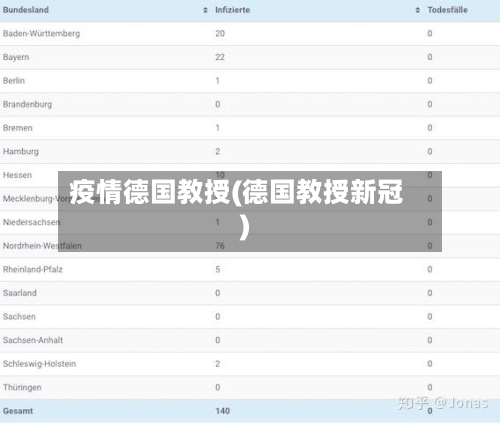
Task: Click sort arrows just before the Infizierte header
Action: (x=205, y=10)
